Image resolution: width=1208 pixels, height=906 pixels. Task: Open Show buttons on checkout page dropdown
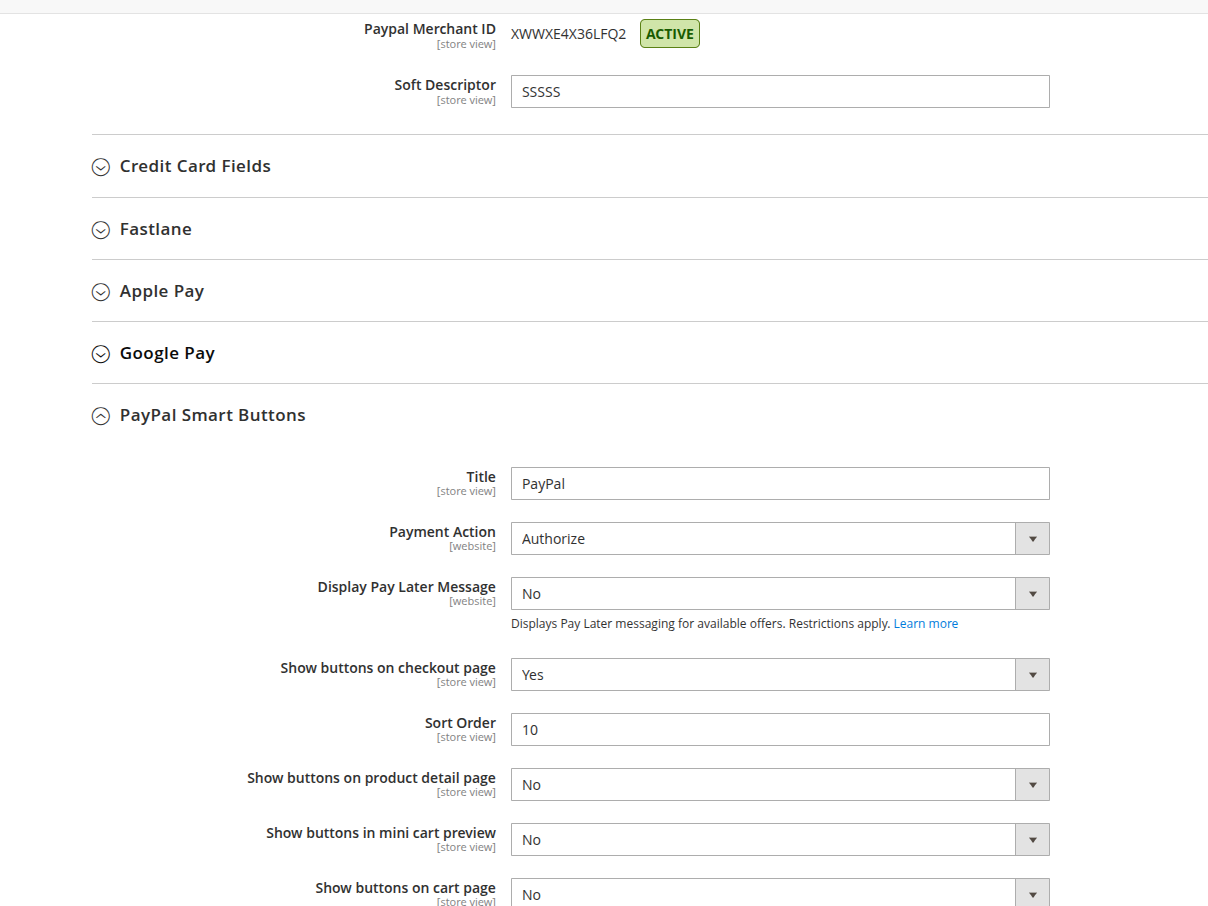(779, 674)
